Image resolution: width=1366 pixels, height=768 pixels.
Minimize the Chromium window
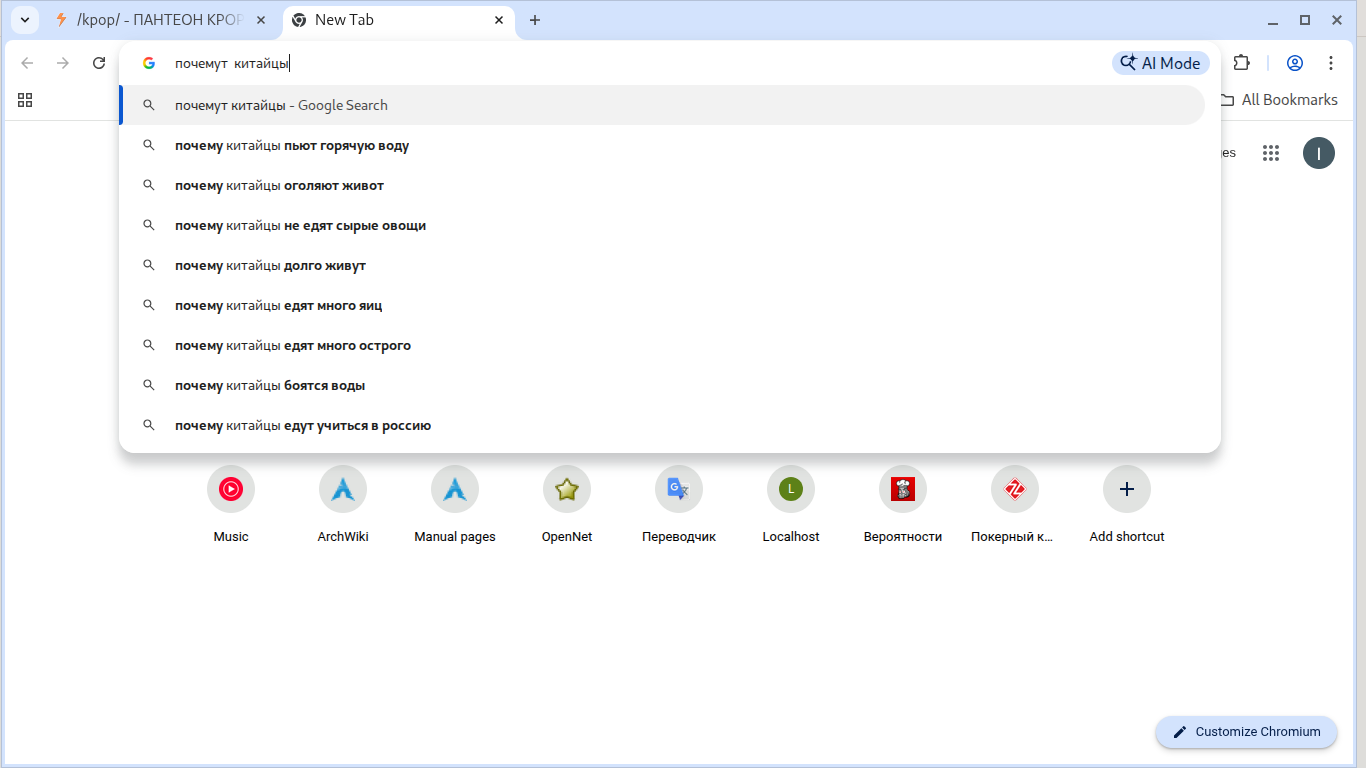(1273, 20)
